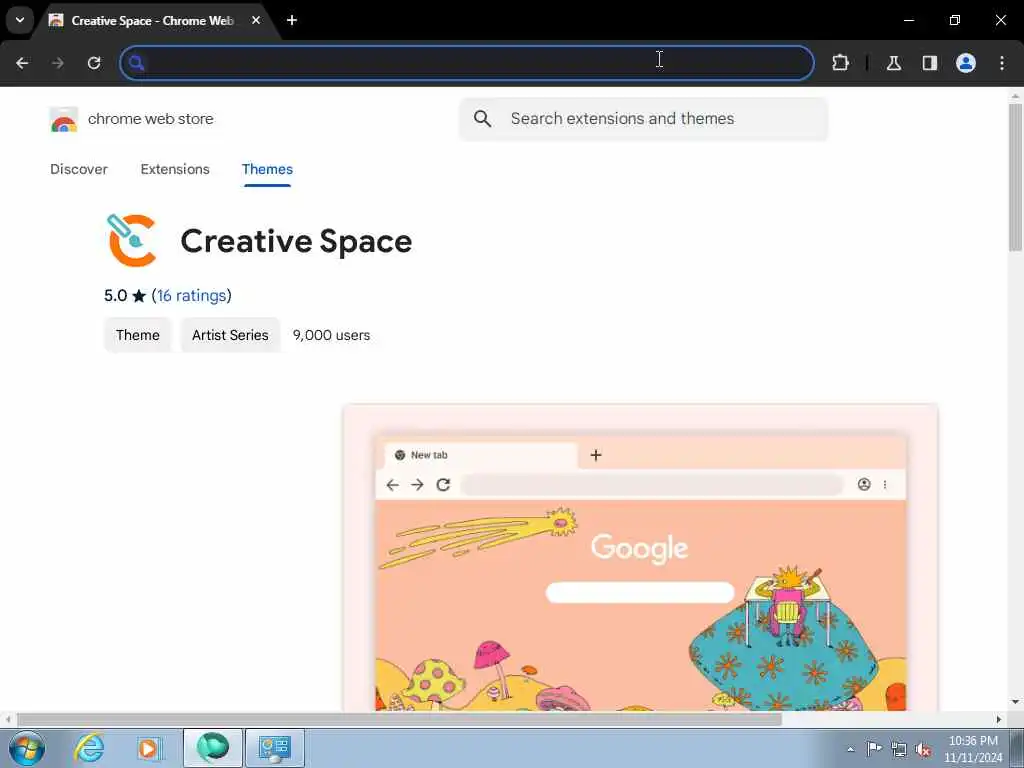Open Windows Media Player taskbar icon
This screenshot has width=1024, height=768.
tap(149, 748)
